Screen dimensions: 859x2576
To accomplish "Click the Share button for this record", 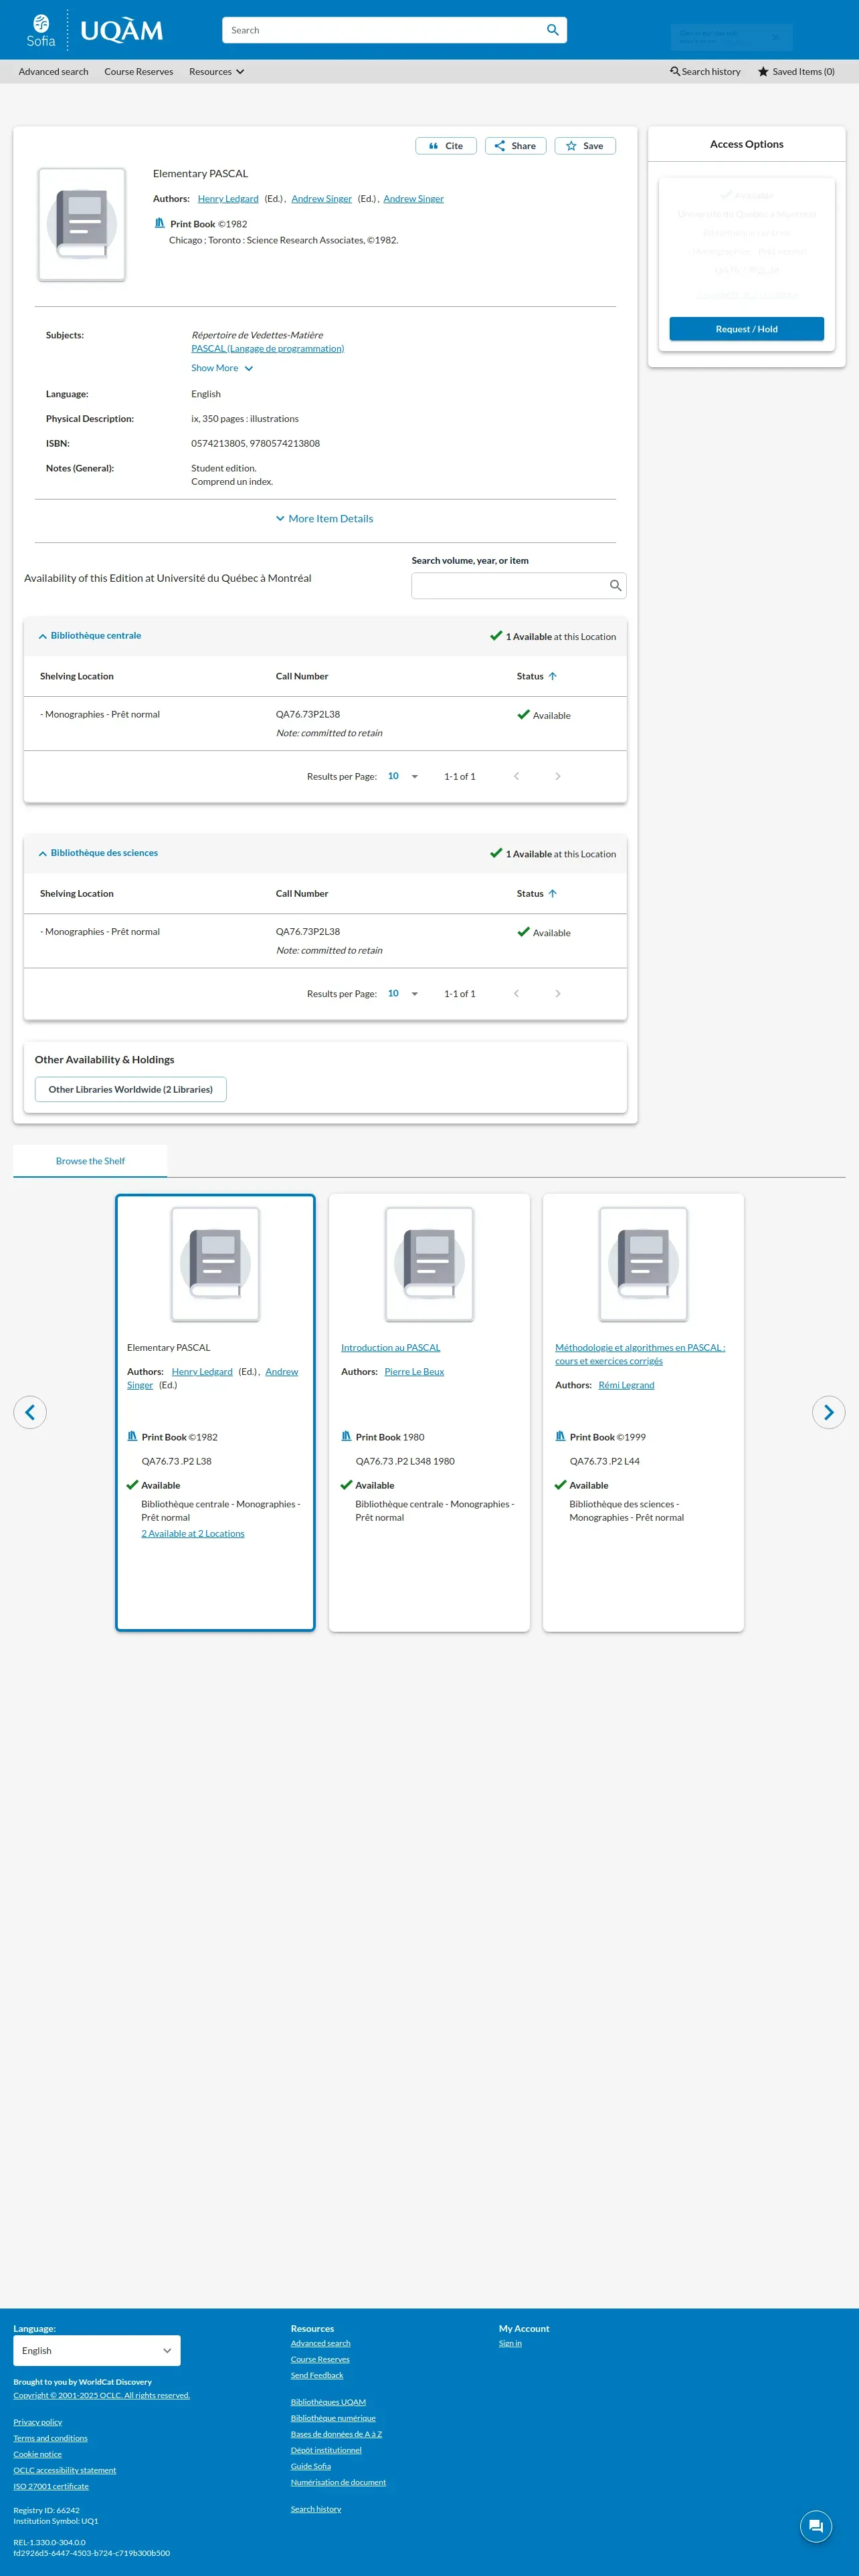I will click(x=515, y=146).
